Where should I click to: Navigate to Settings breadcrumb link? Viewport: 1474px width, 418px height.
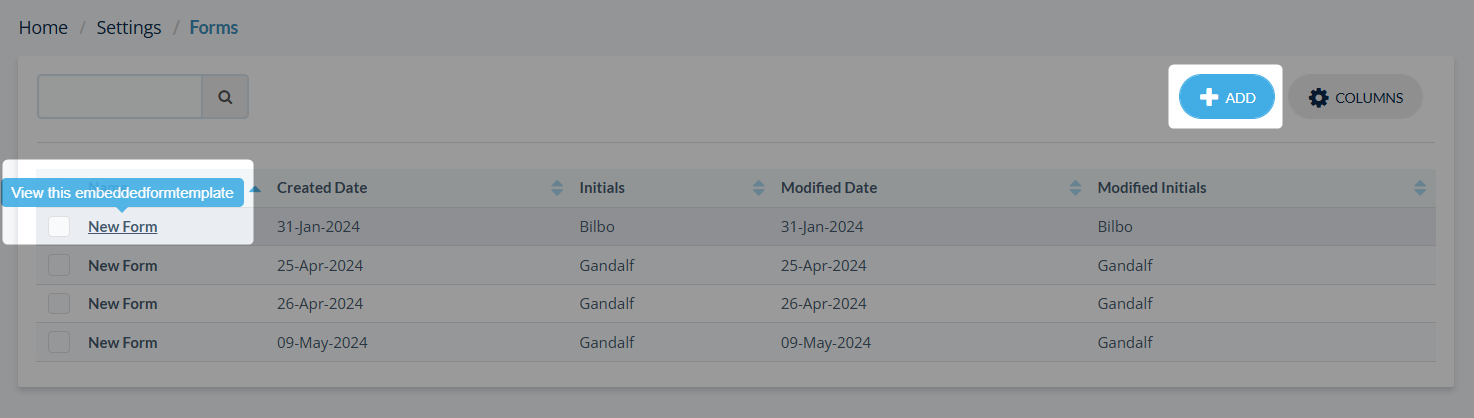[x=128, y=27]
